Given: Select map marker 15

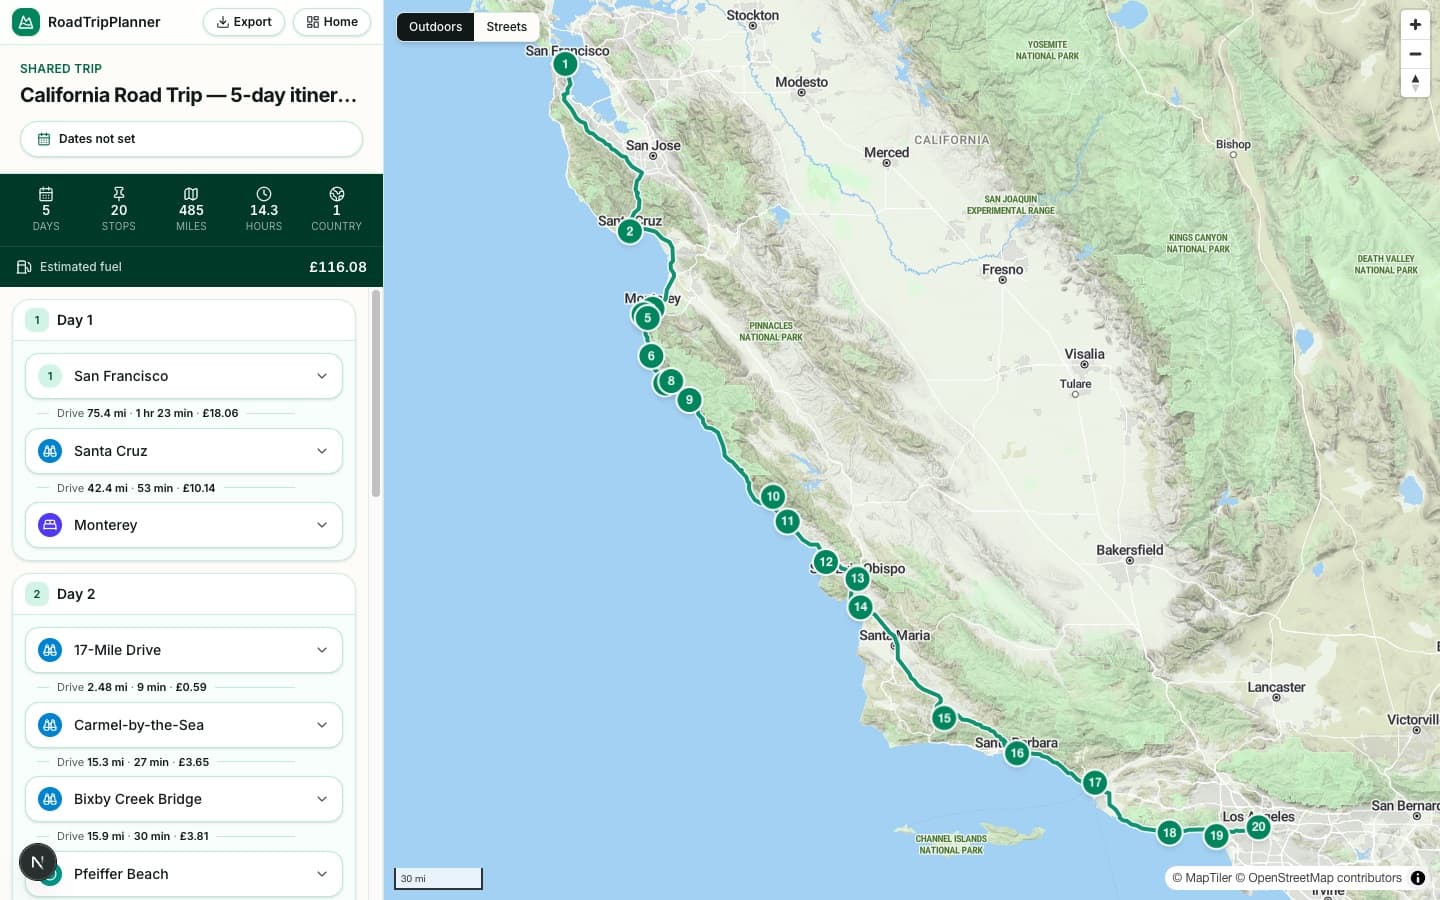Looking at the screenshot, I should pos(944,718).
